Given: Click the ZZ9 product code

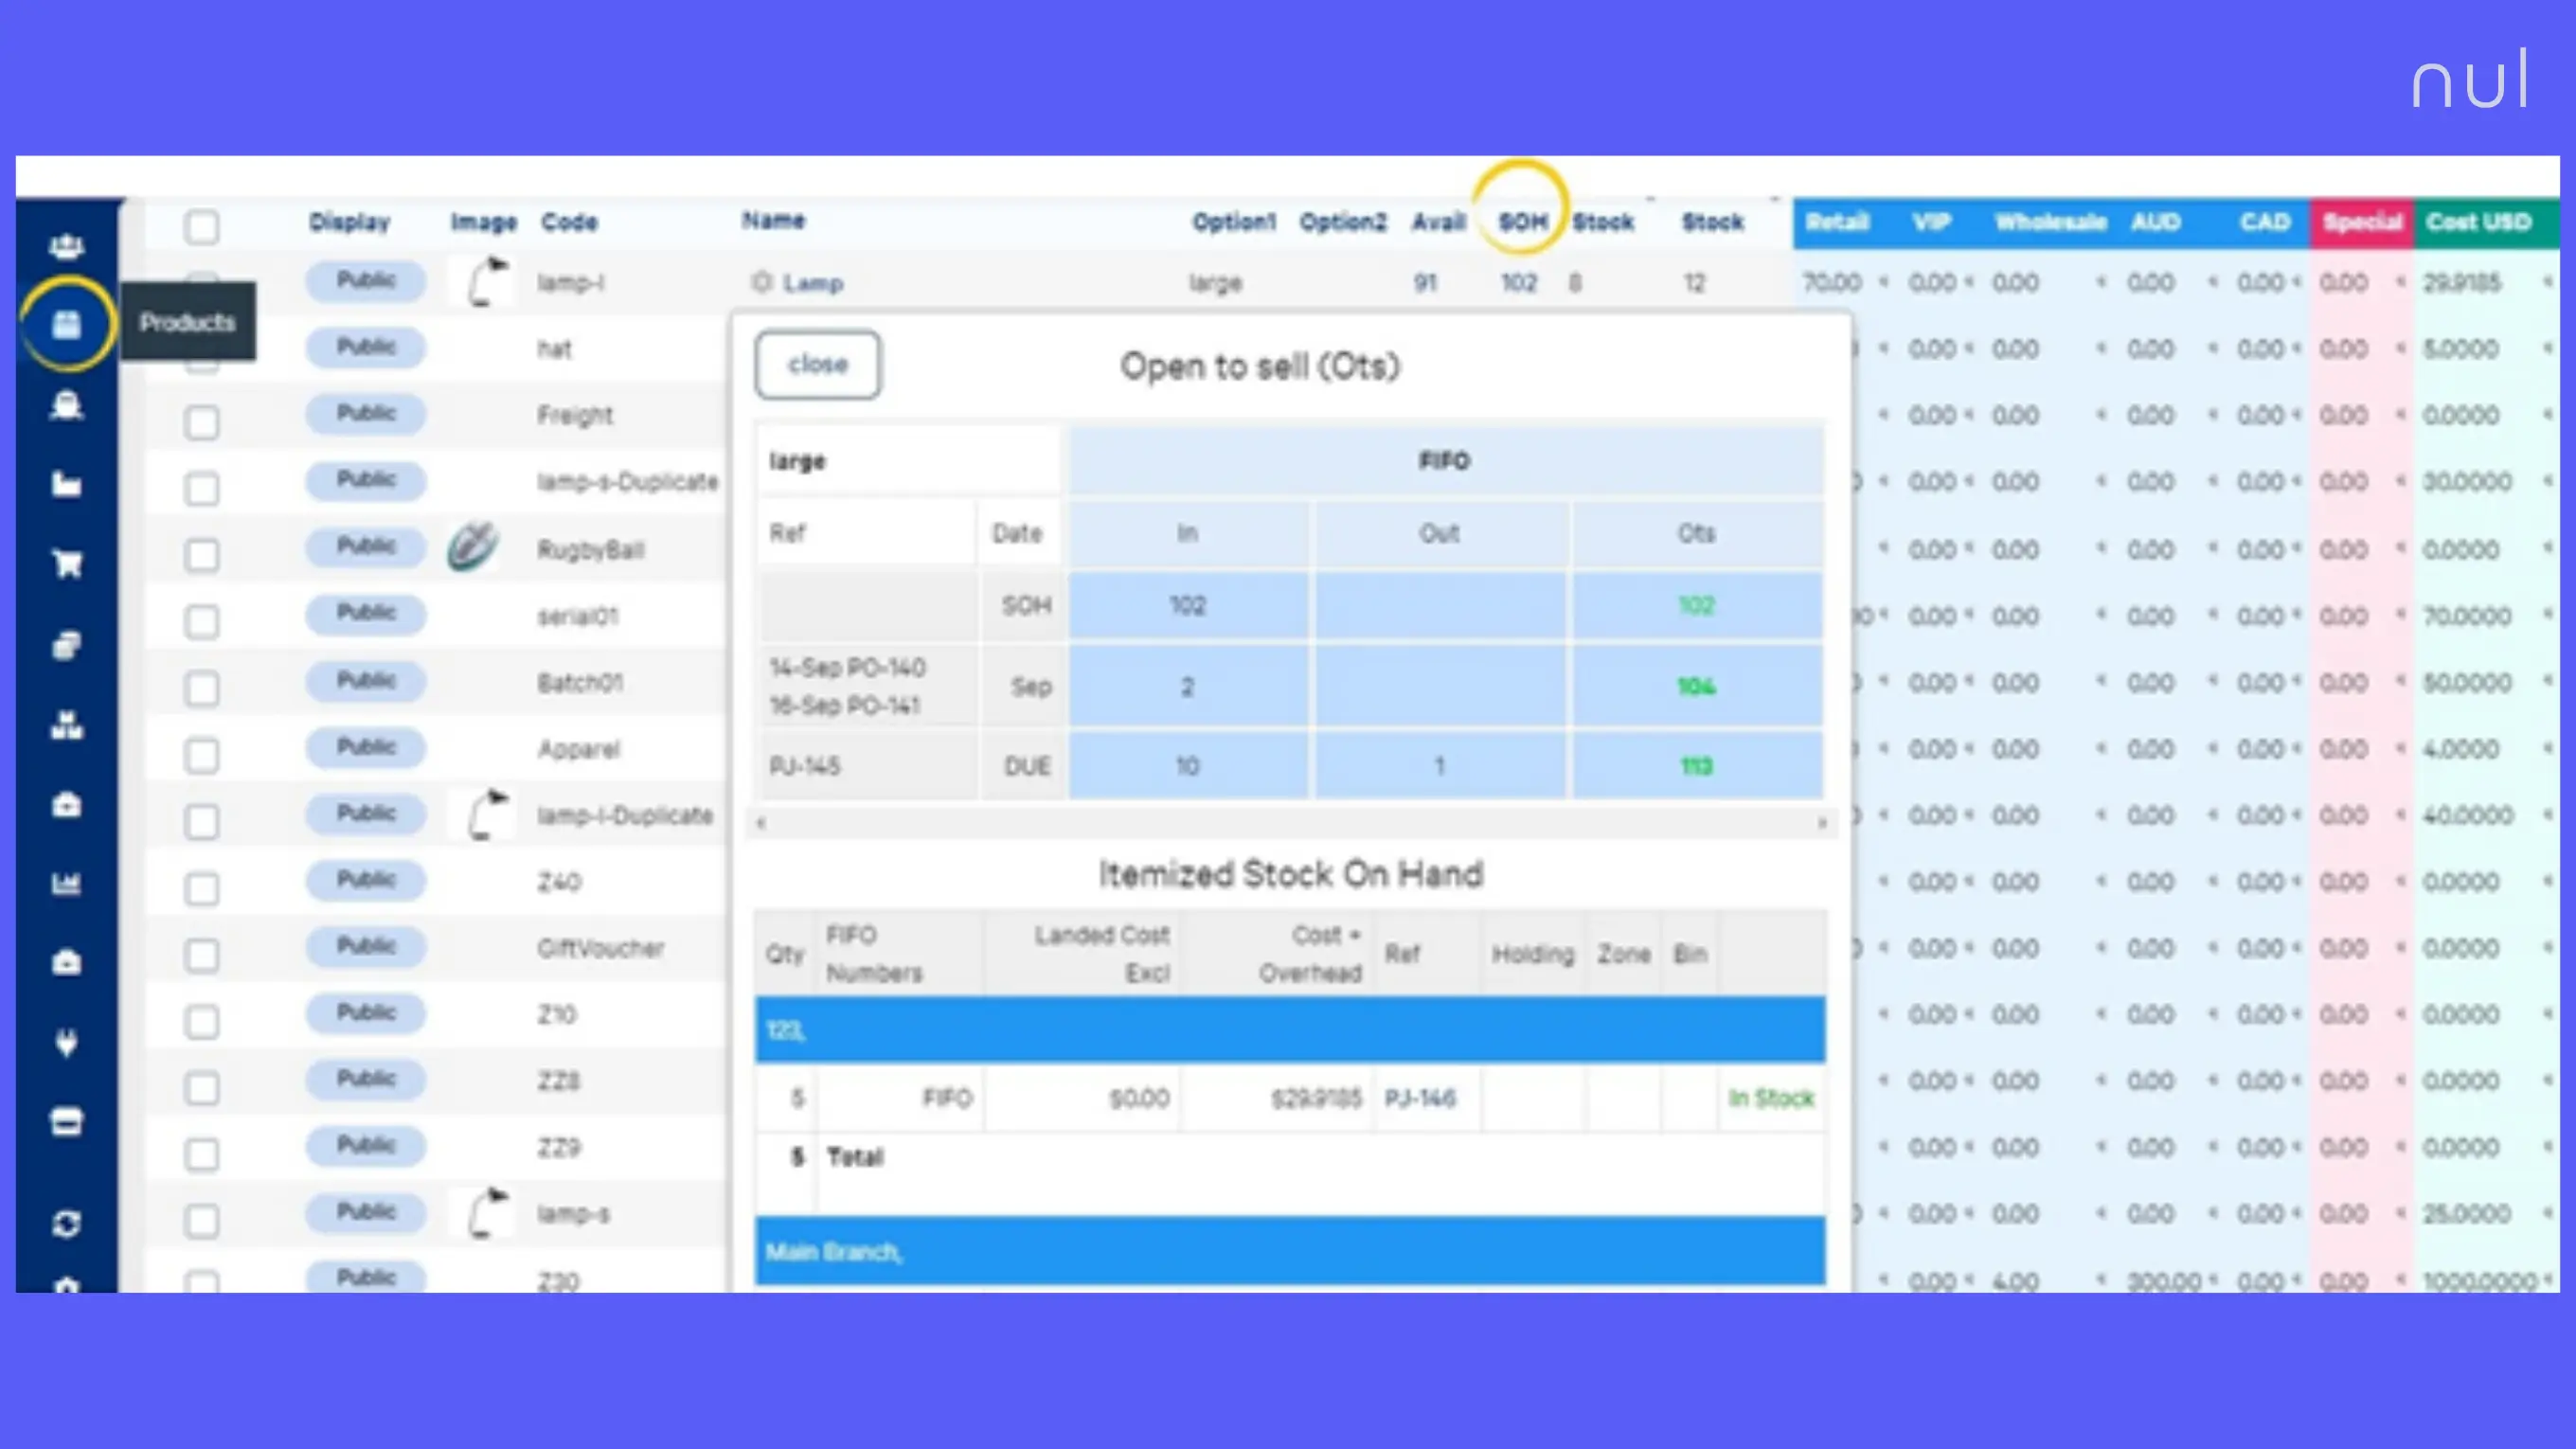Looking at the screenshot, I should click(558, 1147).
